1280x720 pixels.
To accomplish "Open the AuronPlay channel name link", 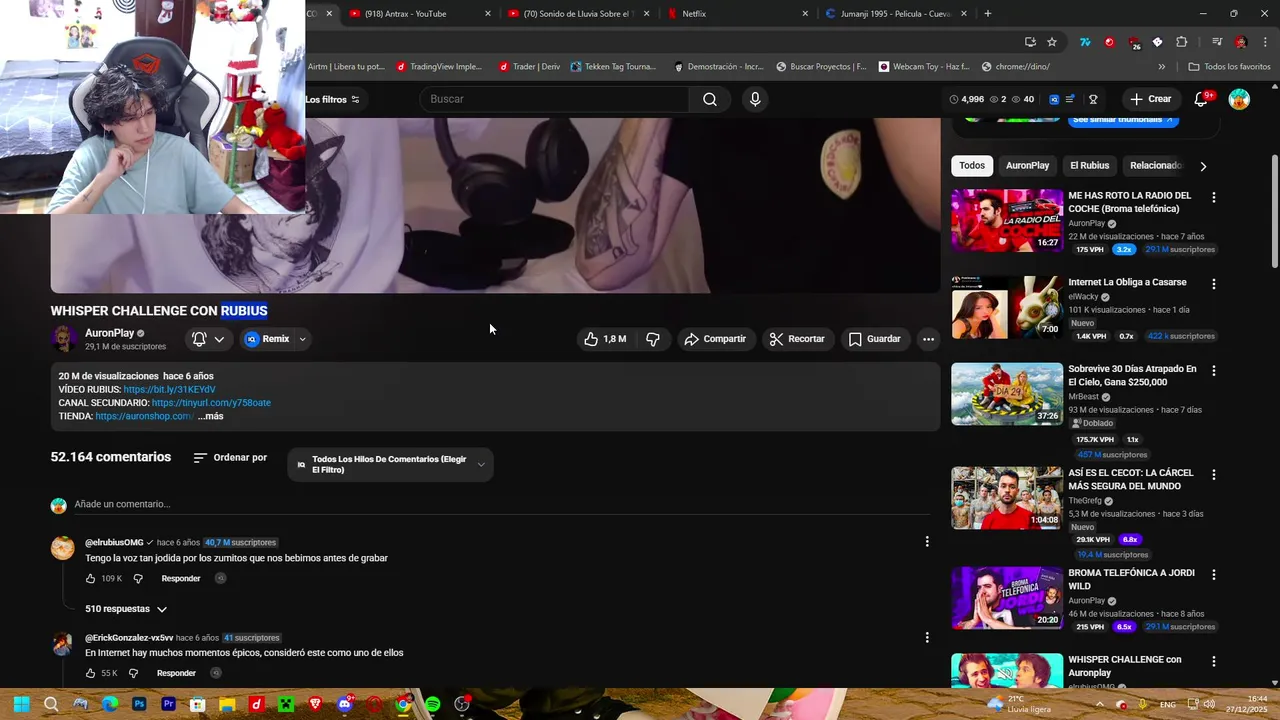I will 109,333.
